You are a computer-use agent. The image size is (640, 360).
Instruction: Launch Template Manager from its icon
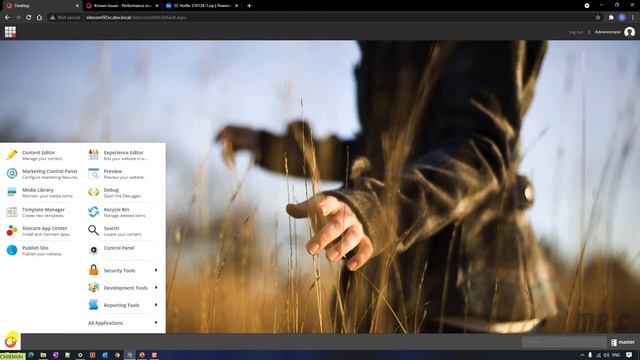[12, 212]
